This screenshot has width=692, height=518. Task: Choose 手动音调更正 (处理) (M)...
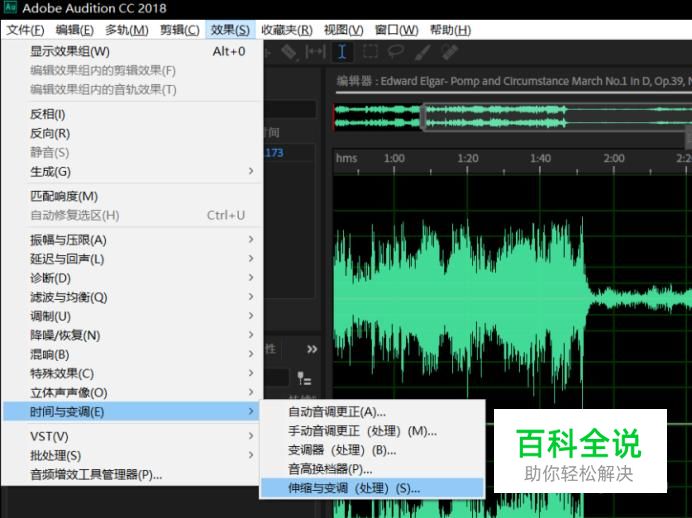tap(373, 431)
